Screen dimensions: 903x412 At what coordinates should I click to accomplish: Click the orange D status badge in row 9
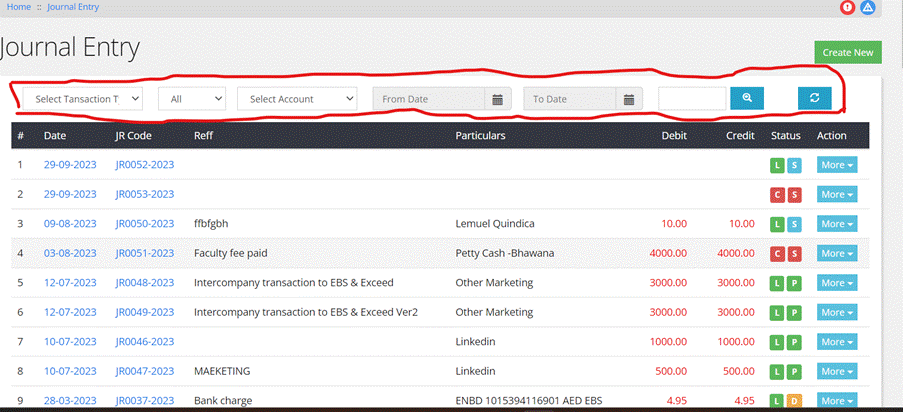pyautogui.click(x=794, y=401)
